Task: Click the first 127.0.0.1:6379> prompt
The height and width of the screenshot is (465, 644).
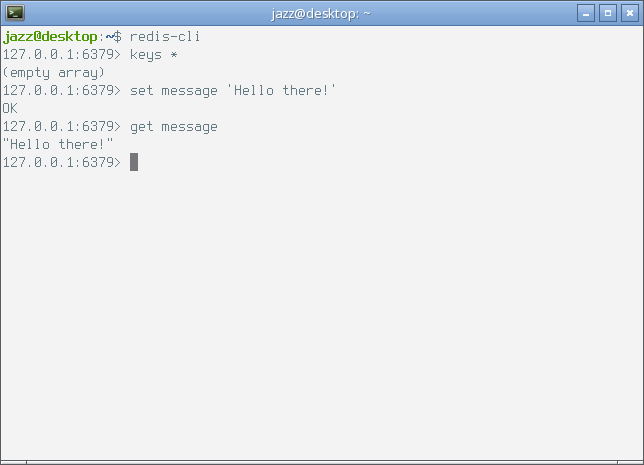Action: point(62,55)
